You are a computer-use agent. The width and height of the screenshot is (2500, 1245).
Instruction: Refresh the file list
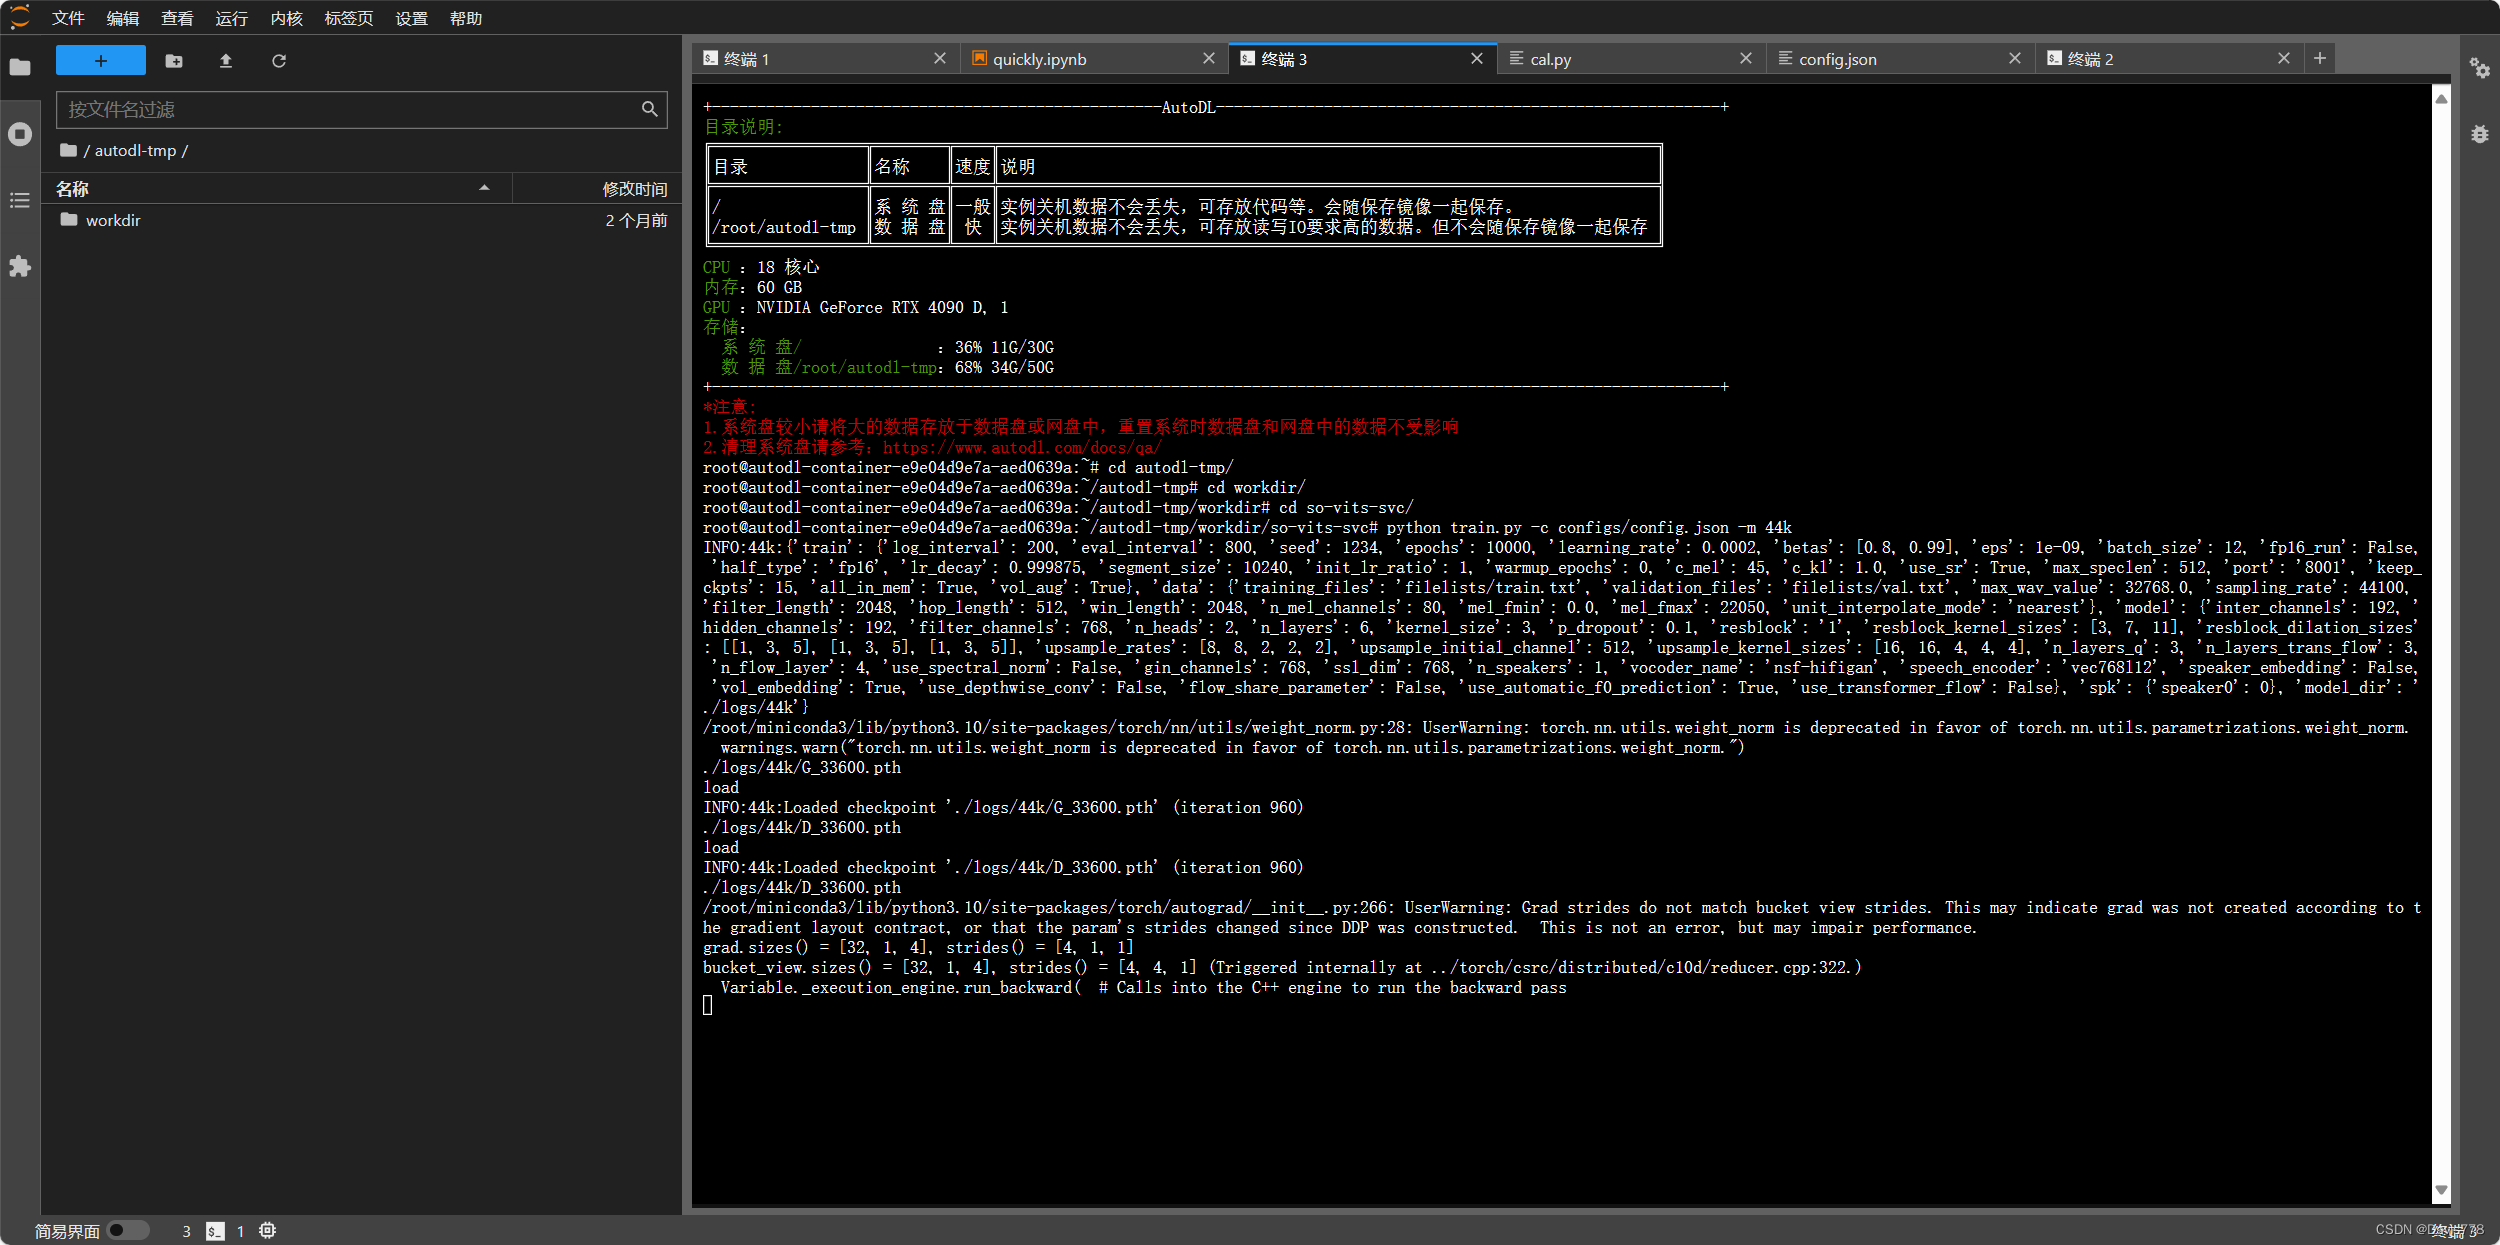(x=279, y=61)
